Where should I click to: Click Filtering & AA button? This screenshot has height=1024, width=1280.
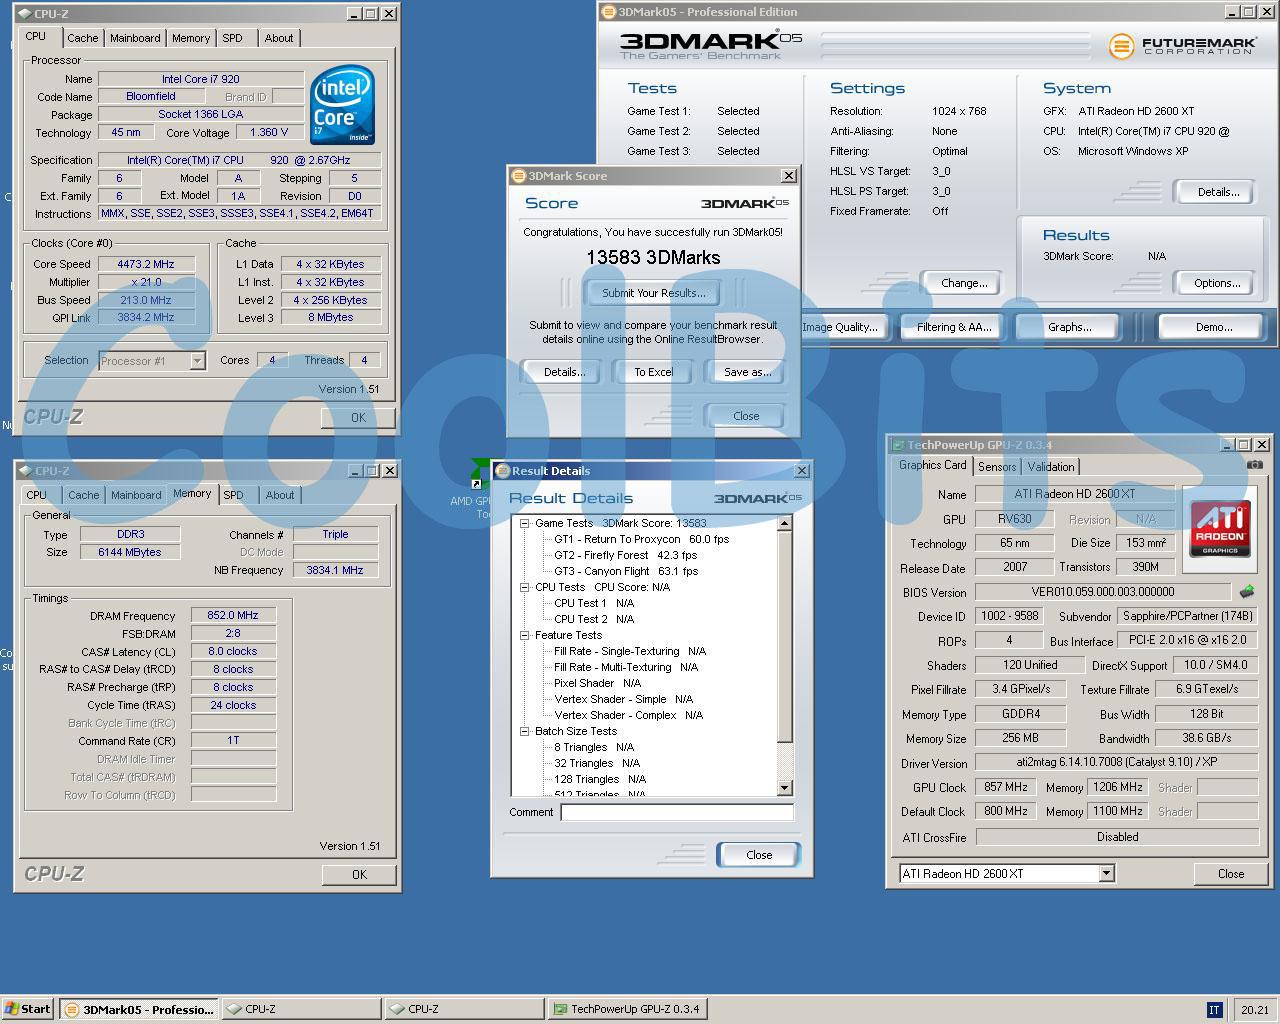point(953,327)
